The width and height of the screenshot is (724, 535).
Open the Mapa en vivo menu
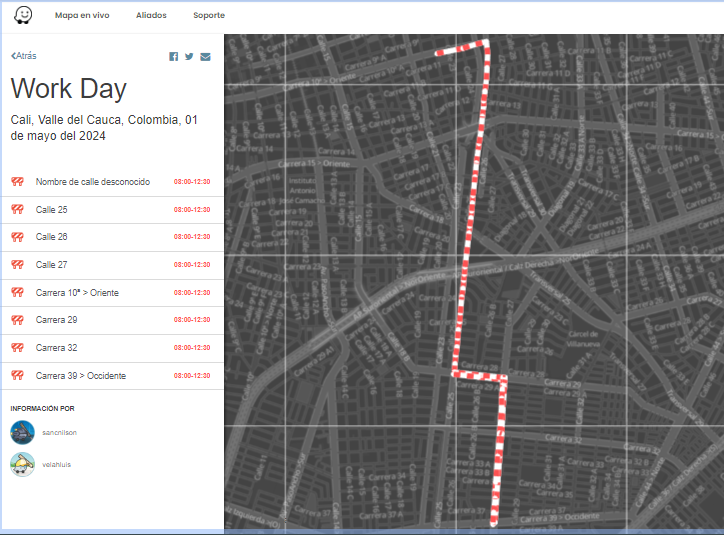82,15
